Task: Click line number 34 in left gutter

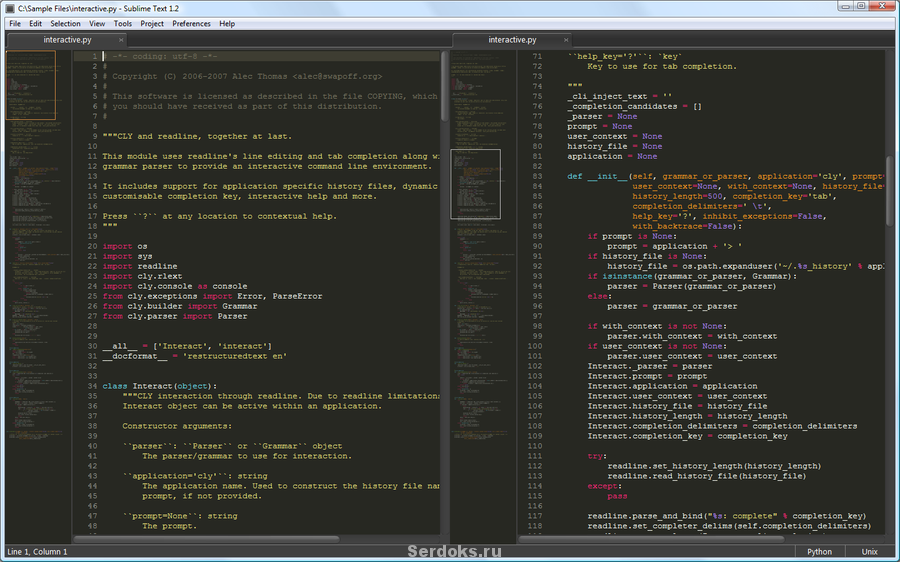Action: (92, 386)
